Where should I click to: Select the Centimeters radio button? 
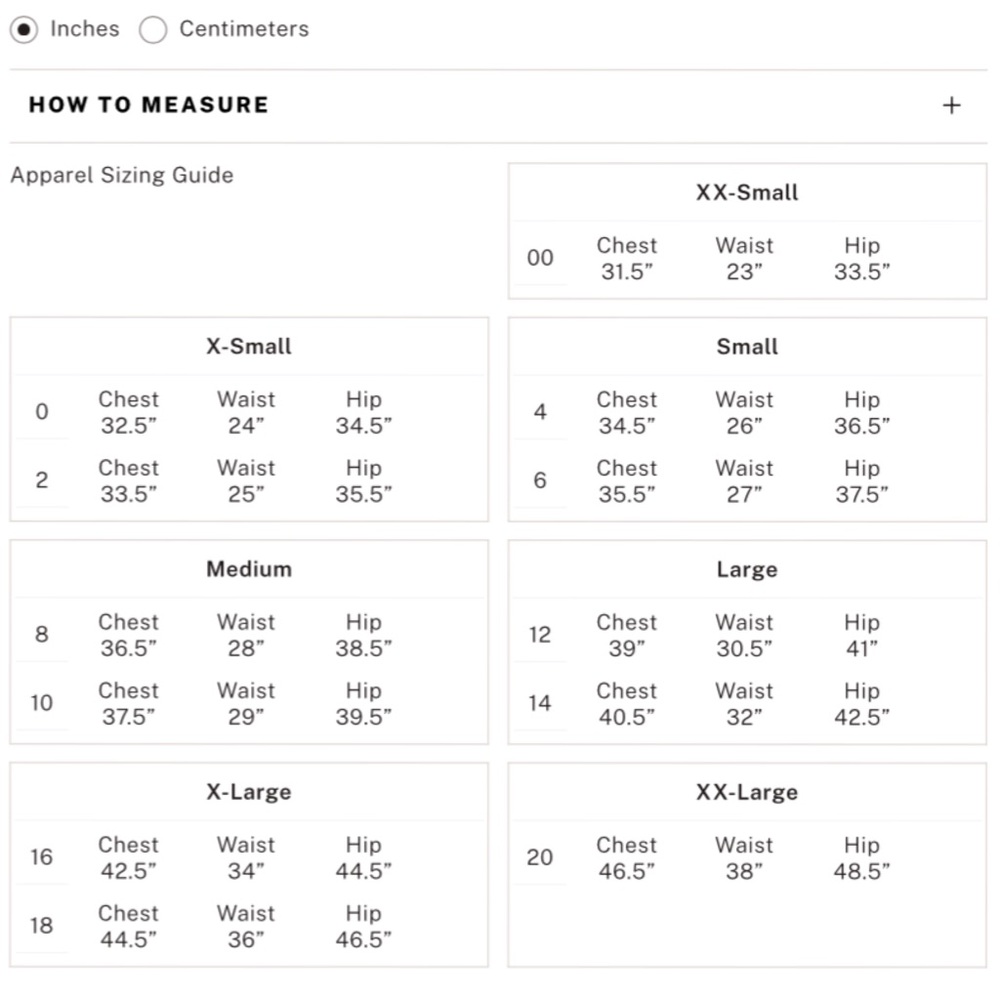pyautogui.click(x=153, y=29)
